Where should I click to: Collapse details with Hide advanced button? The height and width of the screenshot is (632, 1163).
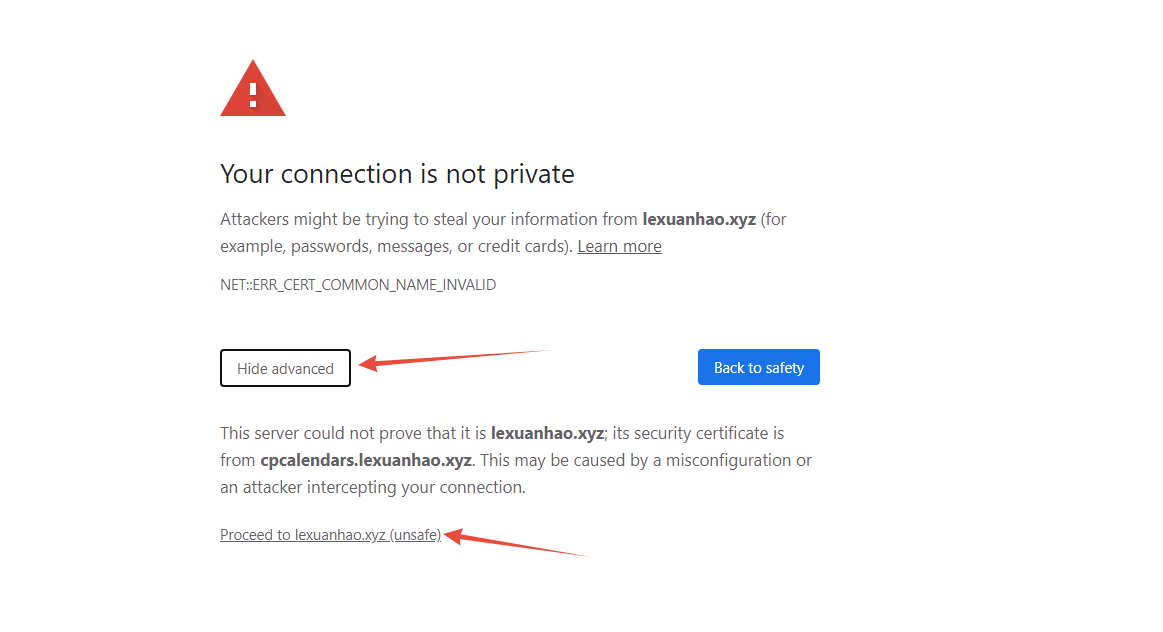pyautogui.click(x=285, y=368)
